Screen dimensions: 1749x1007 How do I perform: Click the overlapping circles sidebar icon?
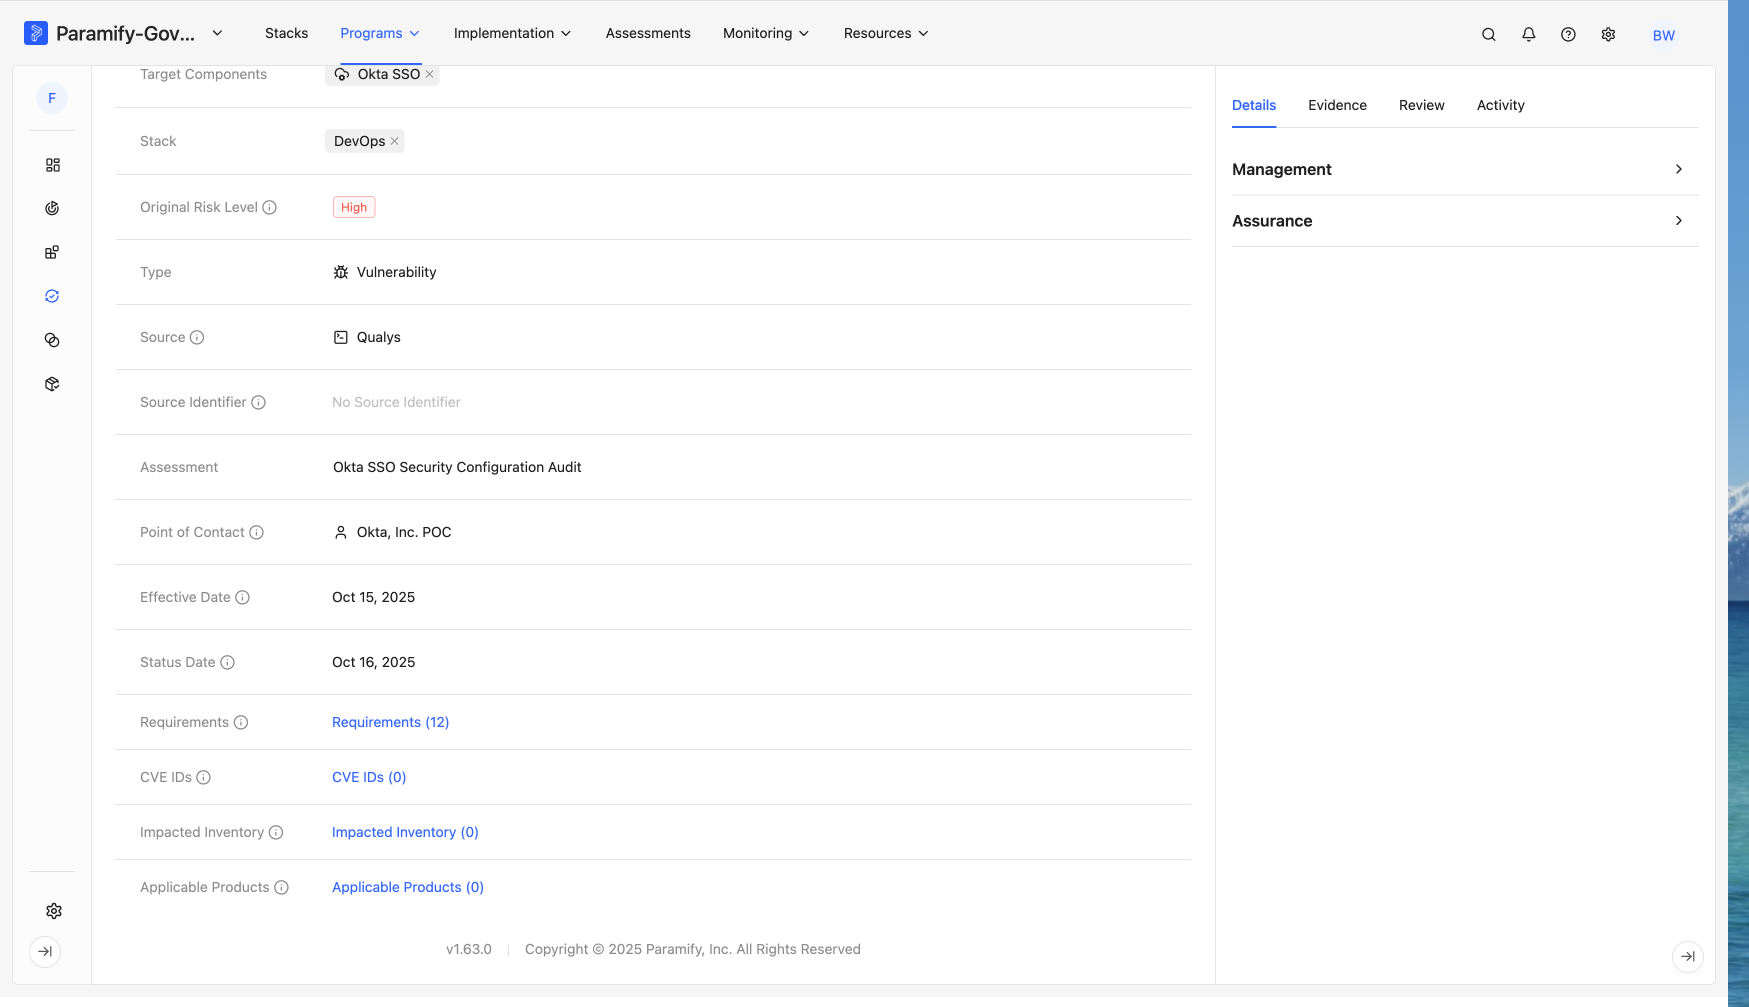point(52,340)
